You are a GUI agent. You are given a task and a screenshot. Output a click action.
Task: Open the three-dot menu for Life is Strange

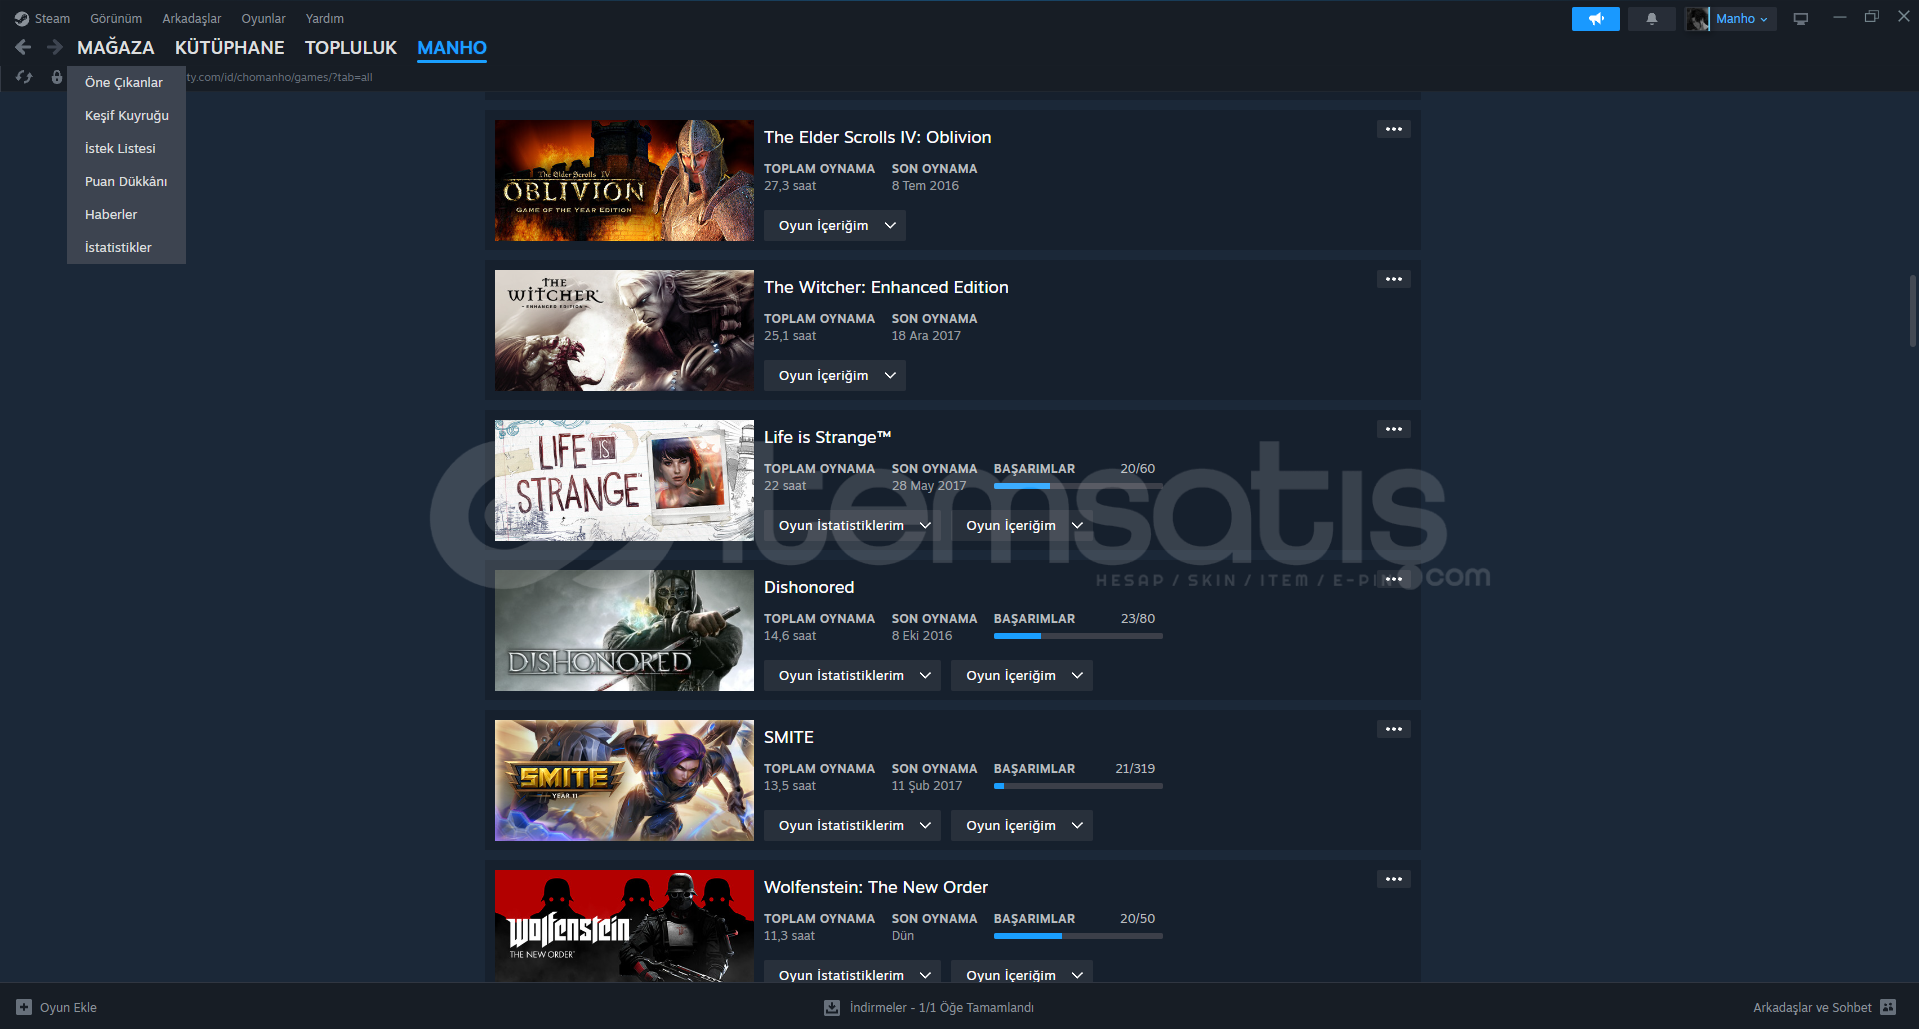(1394, 429)
